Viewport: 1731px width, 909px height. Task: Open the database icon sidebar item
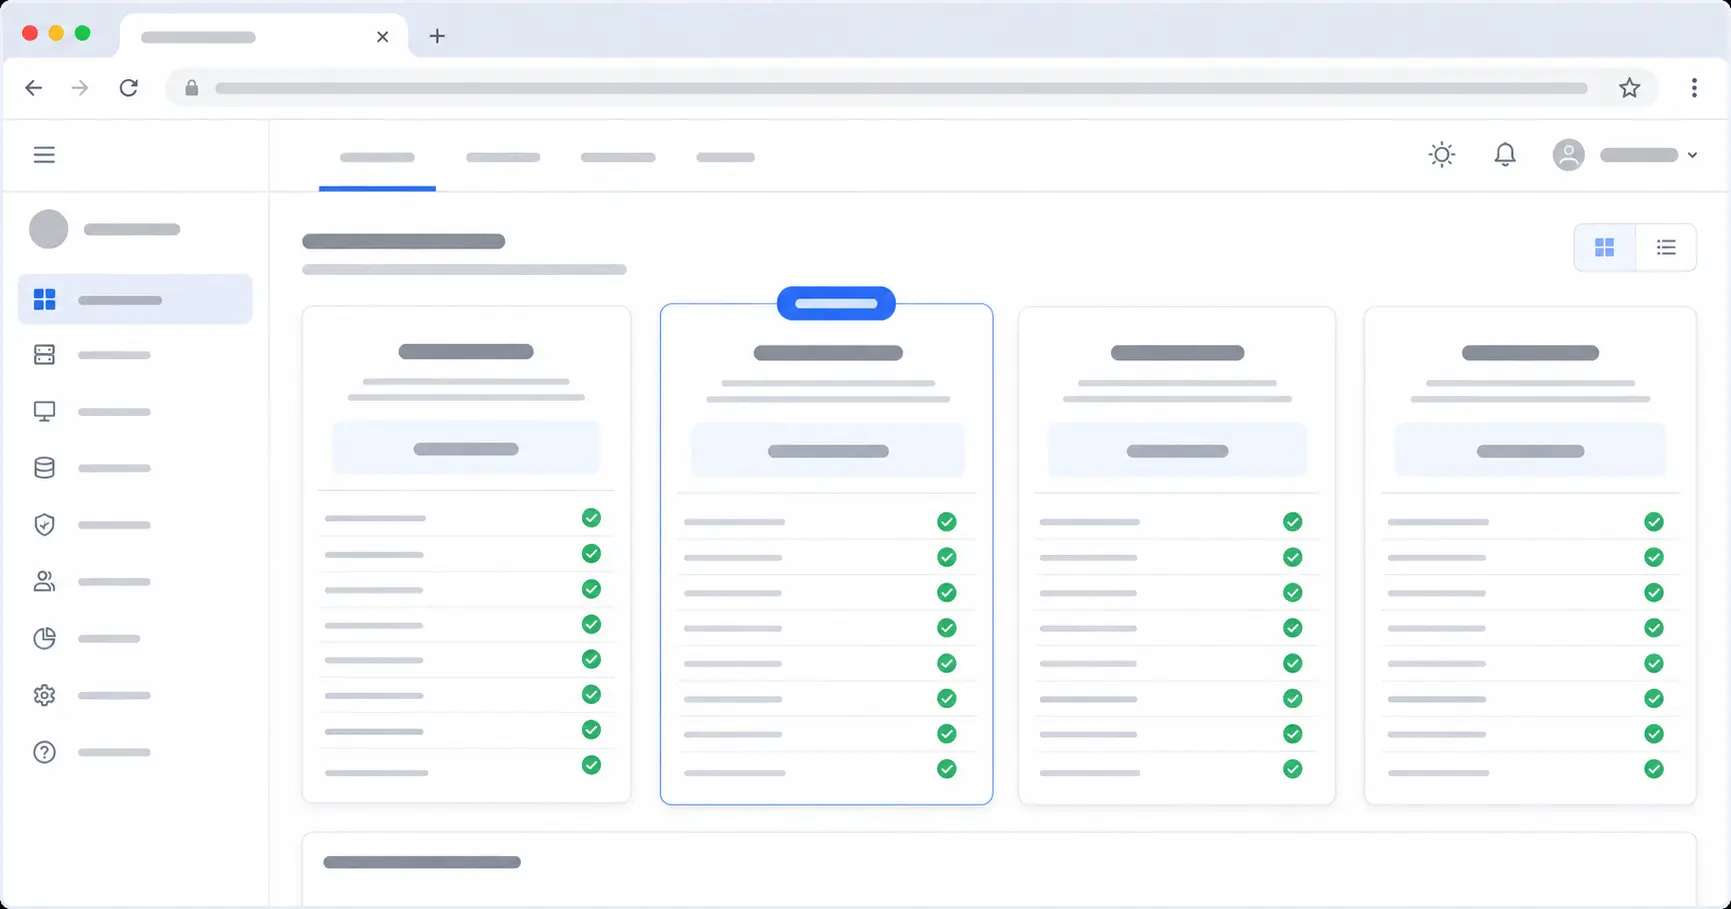click(x=44, y=468)
